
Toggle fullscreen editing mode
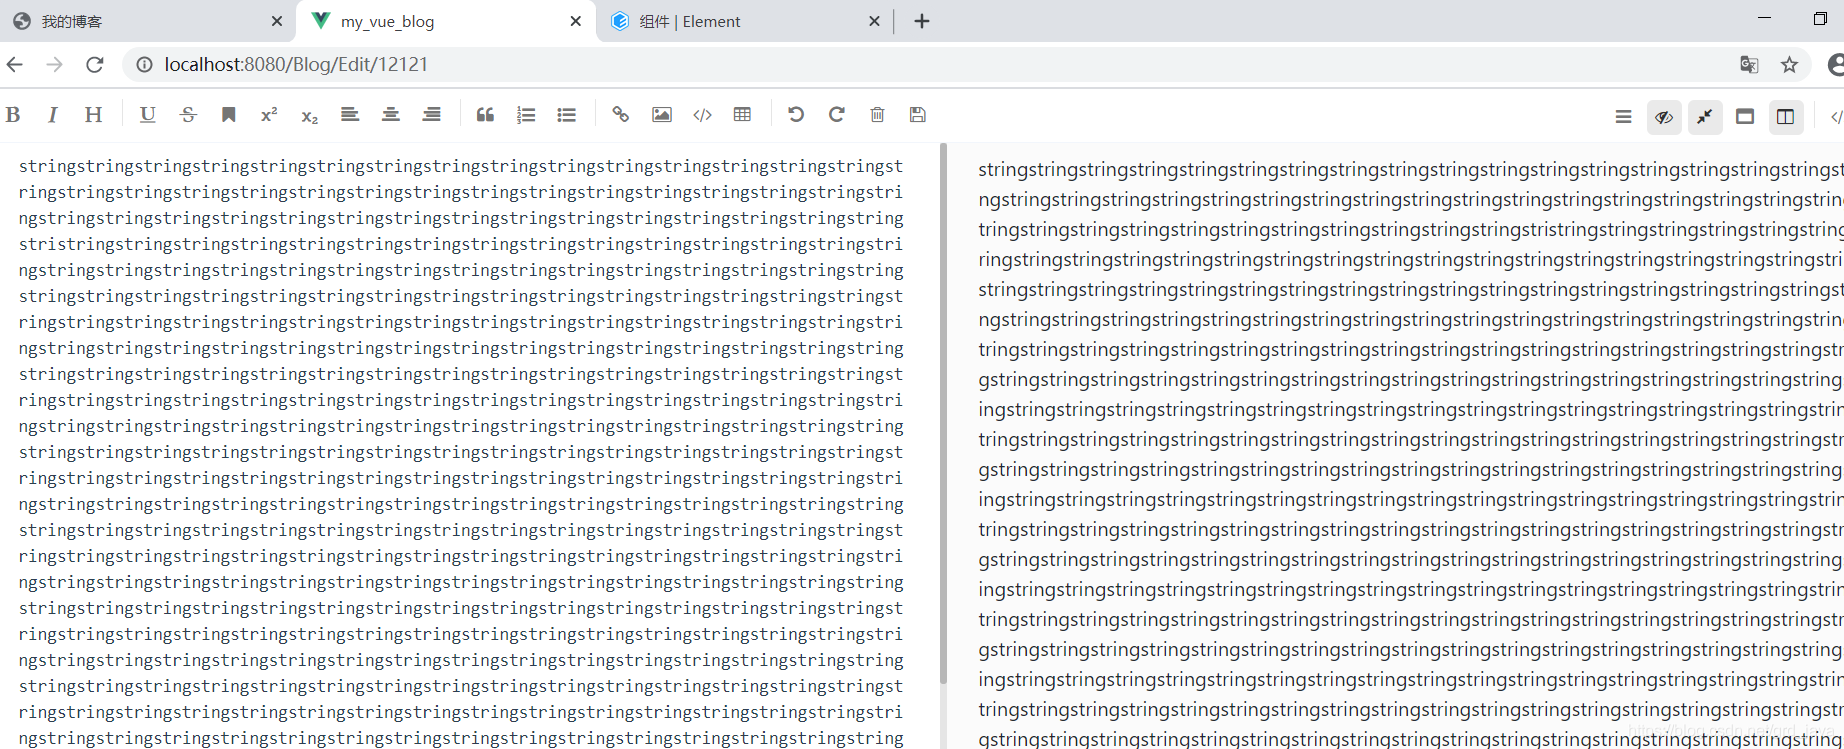[1705, 117]
